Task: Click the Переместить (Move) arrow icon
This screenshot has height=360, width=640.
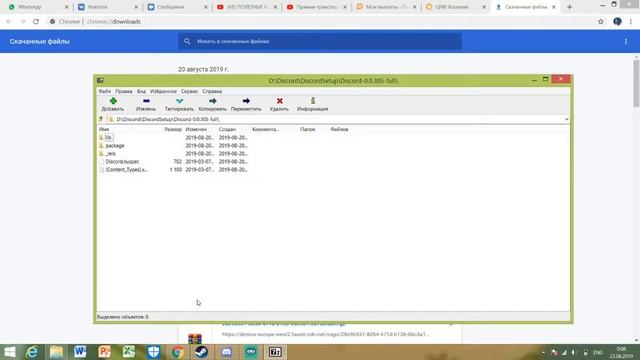Action: tap(246, 101)
